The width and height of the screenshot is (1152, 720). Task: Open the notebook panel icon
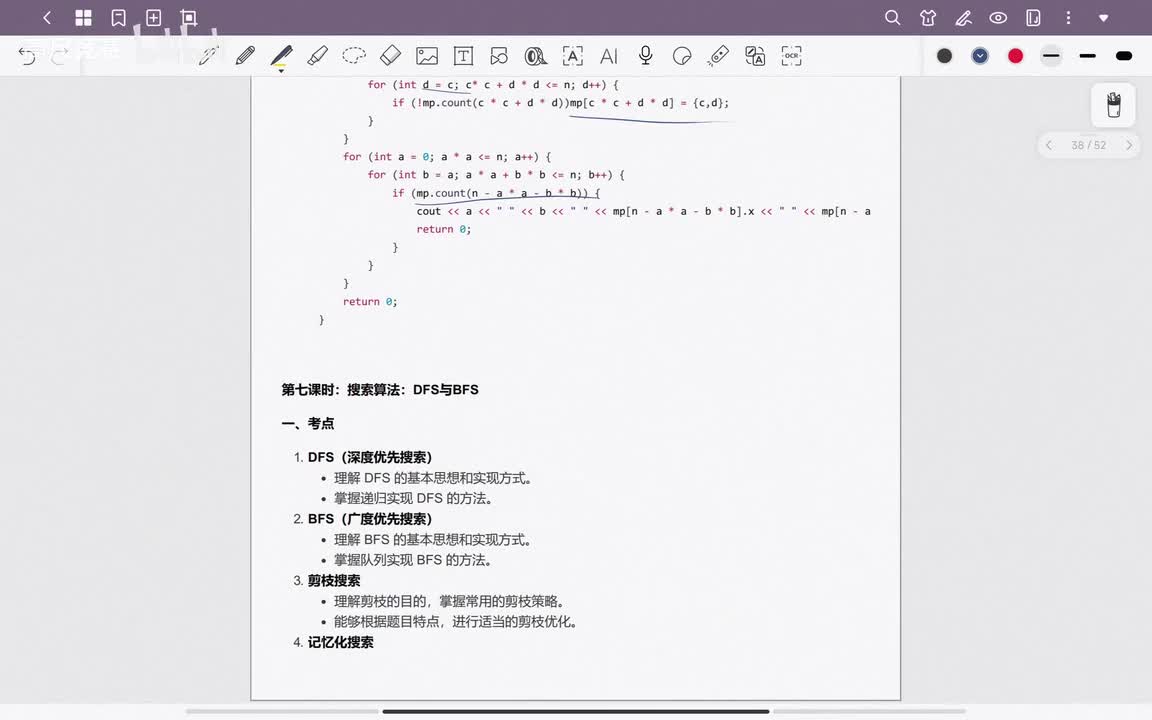coord(1033,18)
